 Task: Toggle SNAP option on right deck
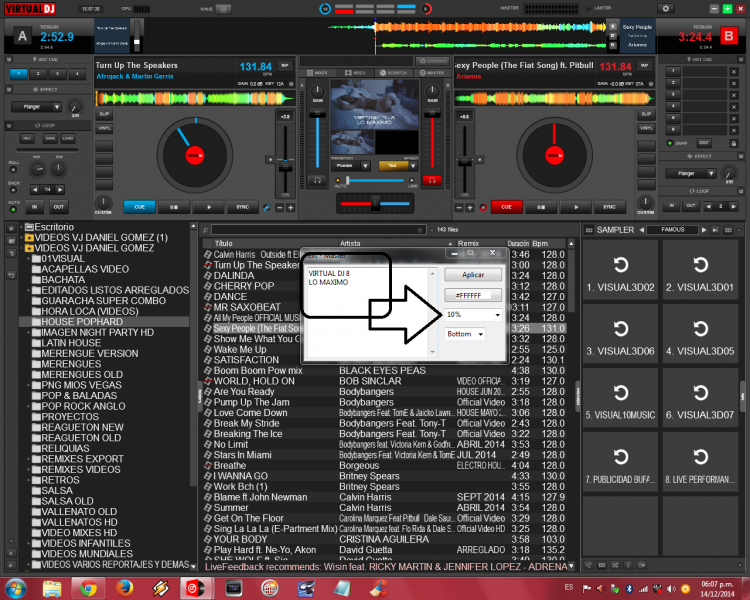pos(670,143)
